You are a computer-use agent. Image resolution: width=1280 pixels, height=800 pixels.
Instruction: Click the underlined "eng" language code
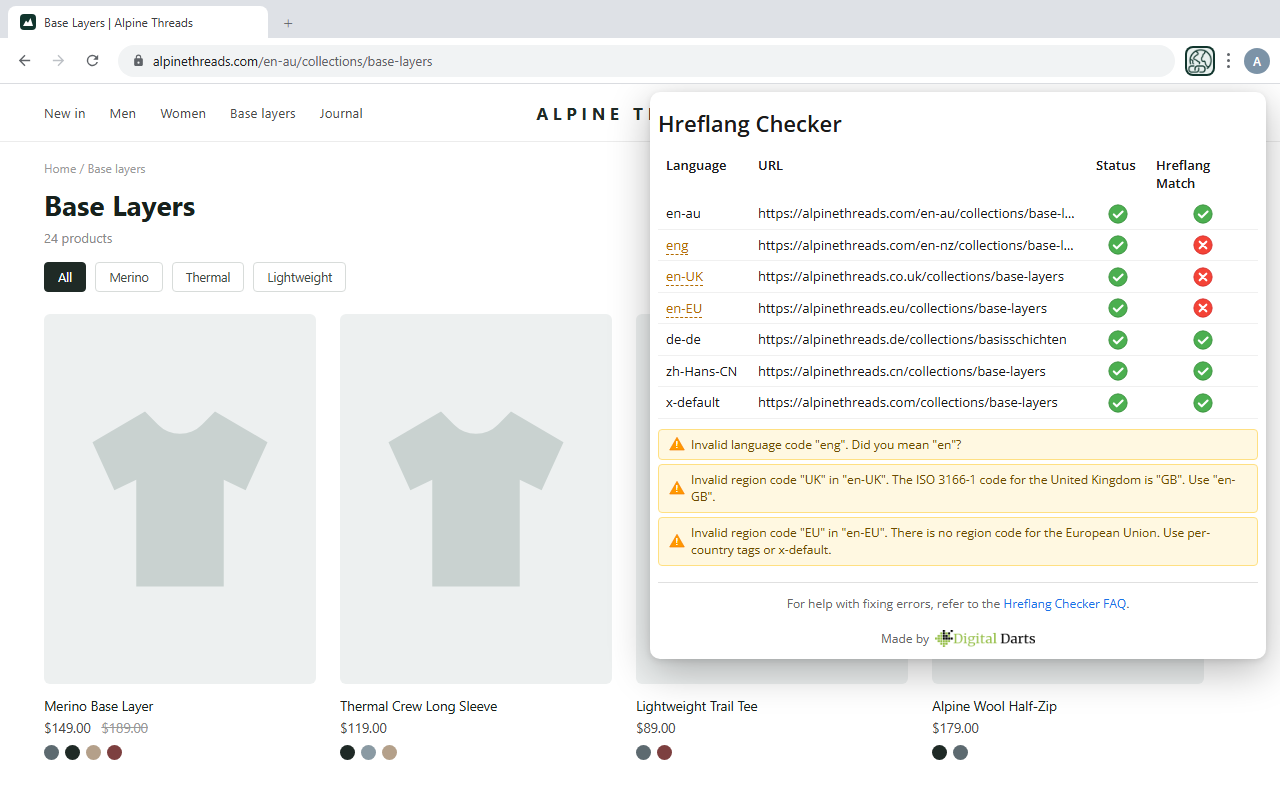pyautogui.click(x=677, y=246)
